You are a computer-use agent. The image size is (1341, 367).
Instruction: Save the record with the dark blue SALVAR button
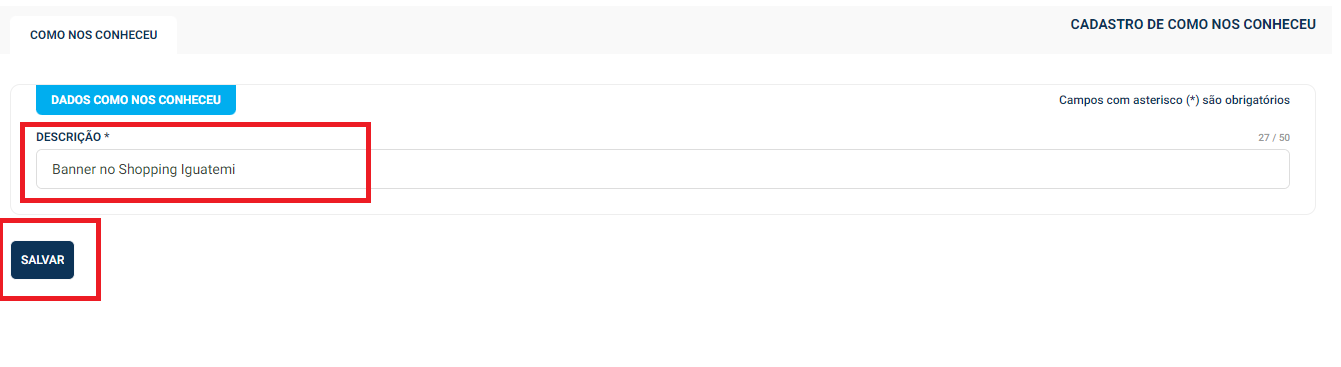point(42,260)
